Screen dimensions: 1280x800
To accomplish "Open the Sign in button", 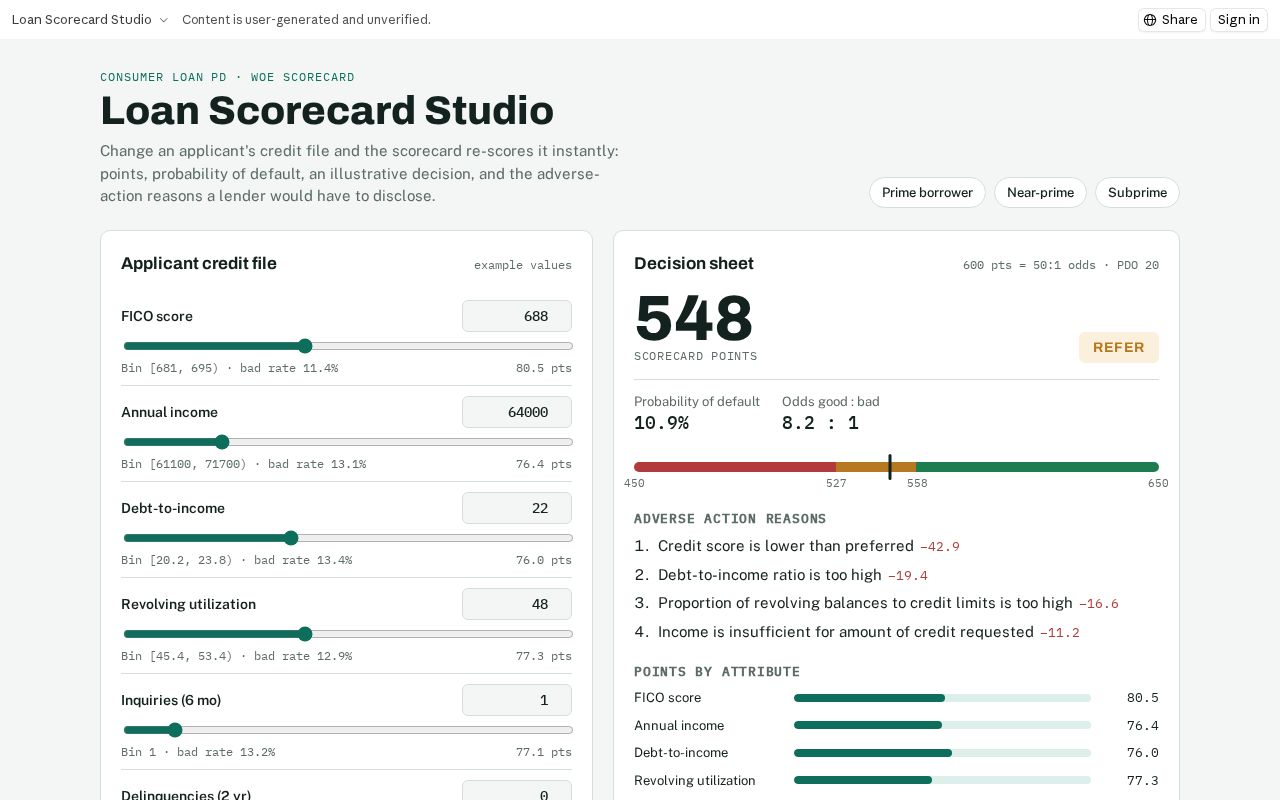I will [x=1238, y=20].
